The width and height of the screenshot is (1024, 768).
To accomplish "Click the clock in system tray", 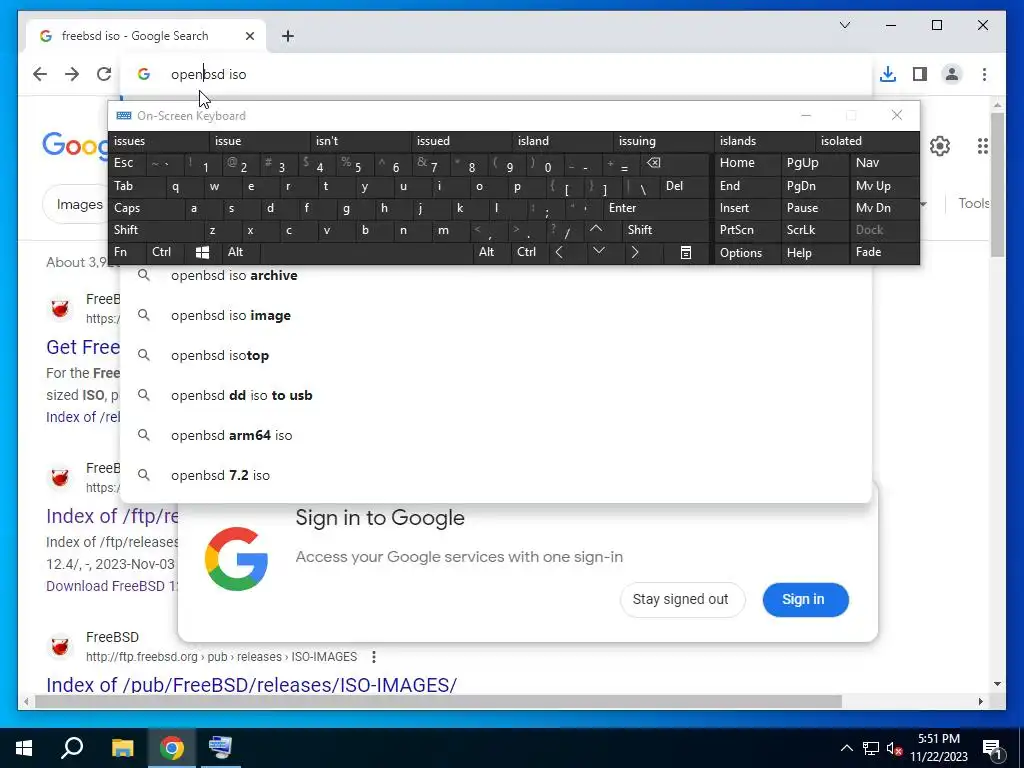I will click(x=938, y=748).
